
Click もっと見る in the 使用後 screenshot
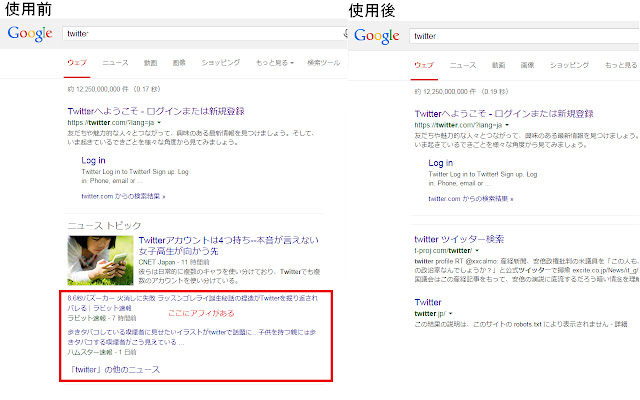pyautogui.click(x=621, y=65)
